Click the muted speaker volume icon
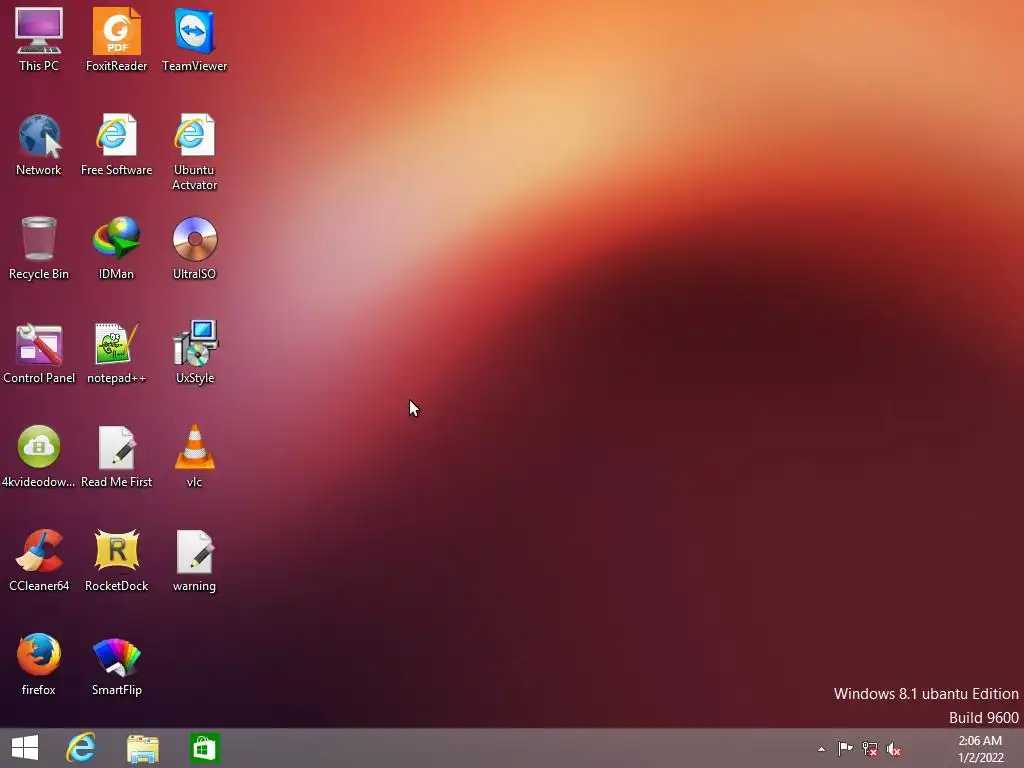This screenshot has height=768, width=1024. [893, 748]
